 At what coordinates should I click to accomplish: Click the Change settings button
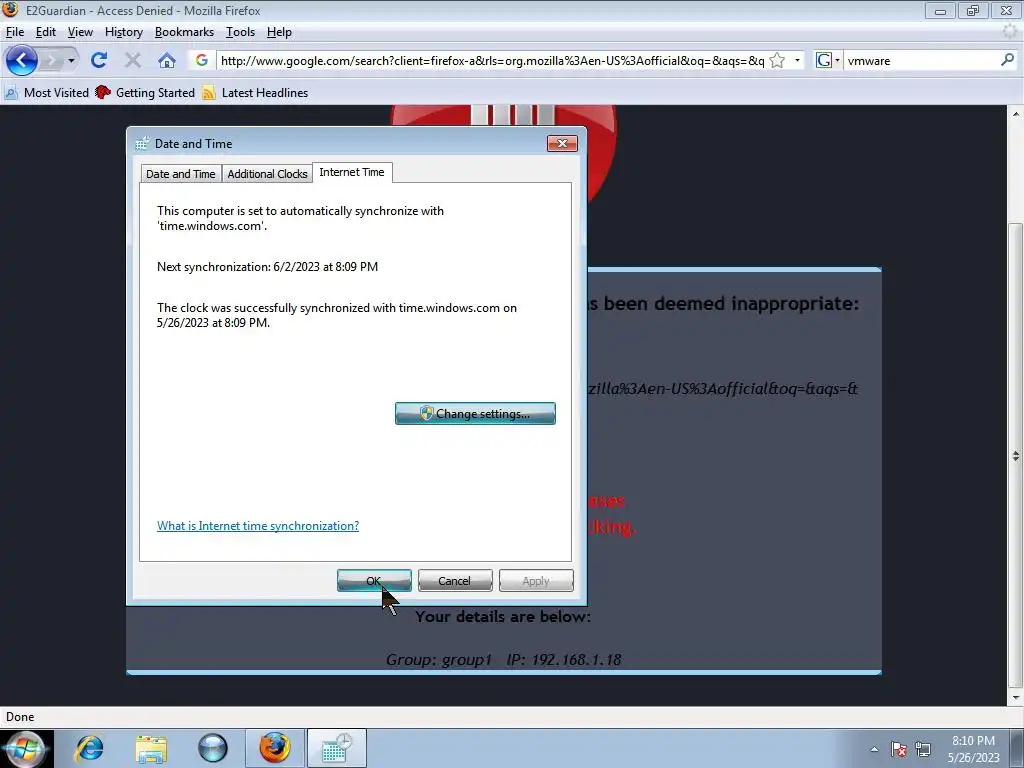[475, 413]
